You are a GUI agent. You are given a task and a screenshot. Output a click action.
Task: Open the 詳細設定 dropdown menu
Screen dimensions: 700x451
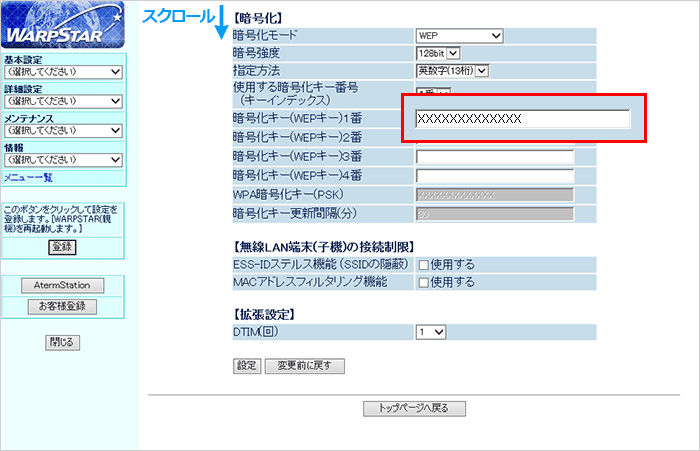click(63, 102)
